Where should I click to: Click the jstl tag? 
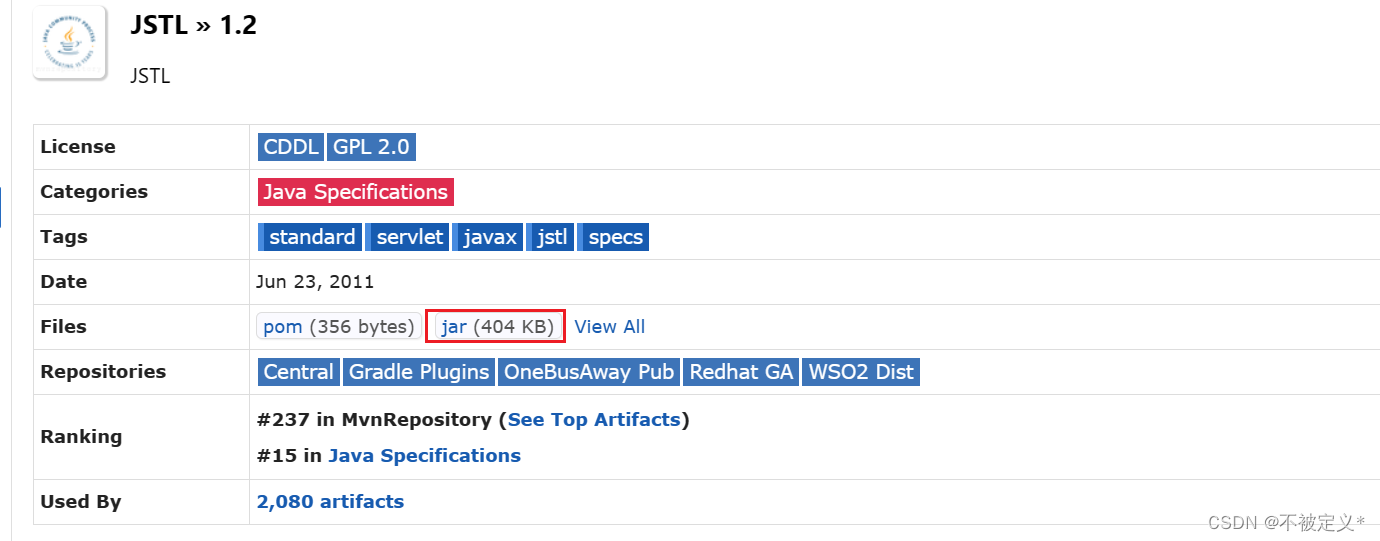549,237
